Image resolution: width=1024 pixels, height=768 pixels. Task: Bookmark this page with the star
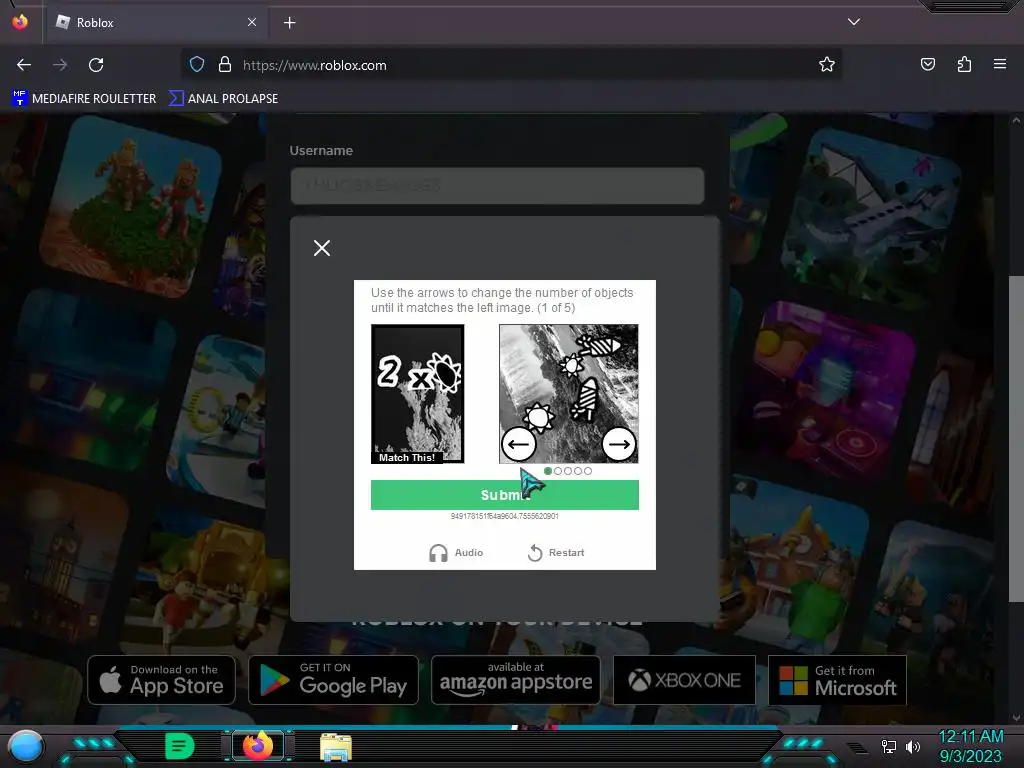[x=827, y=64]
